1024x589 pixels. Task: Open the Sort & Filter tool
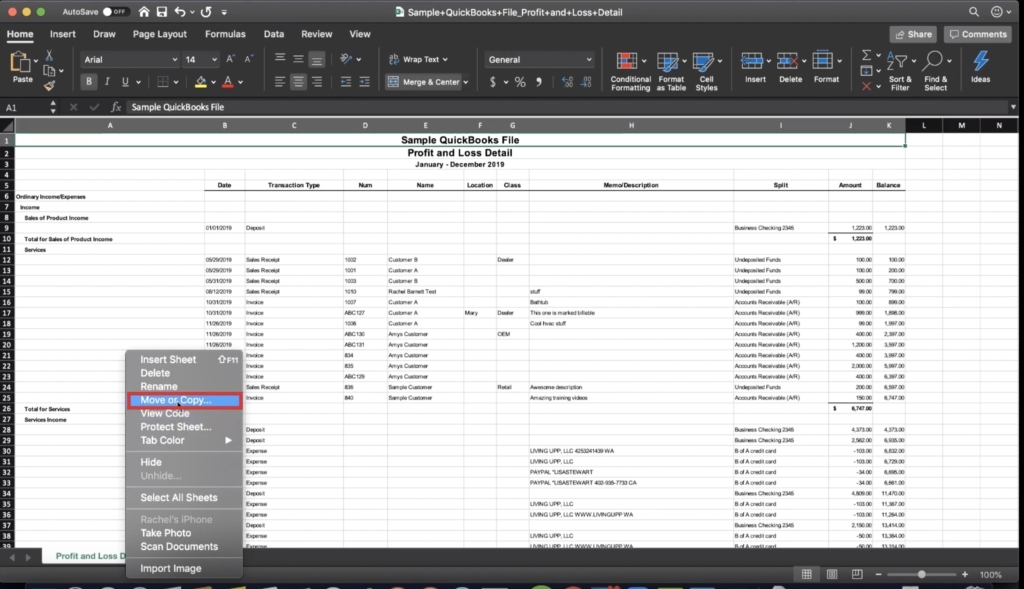point(899,71)
